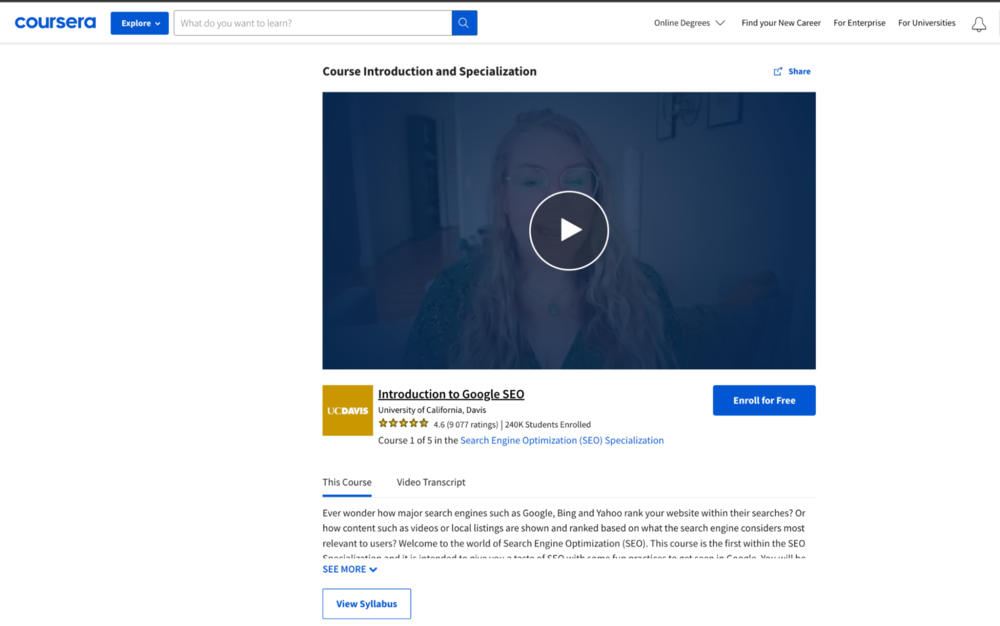This screenshot has width=1000, height=626.
Task: Go to For Universities
Action: (x=927, y=23)
